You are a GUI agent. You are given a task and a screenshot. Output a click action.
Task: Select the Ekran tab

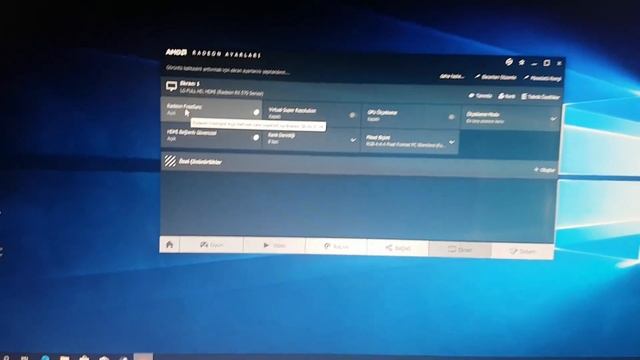[460, 249]
